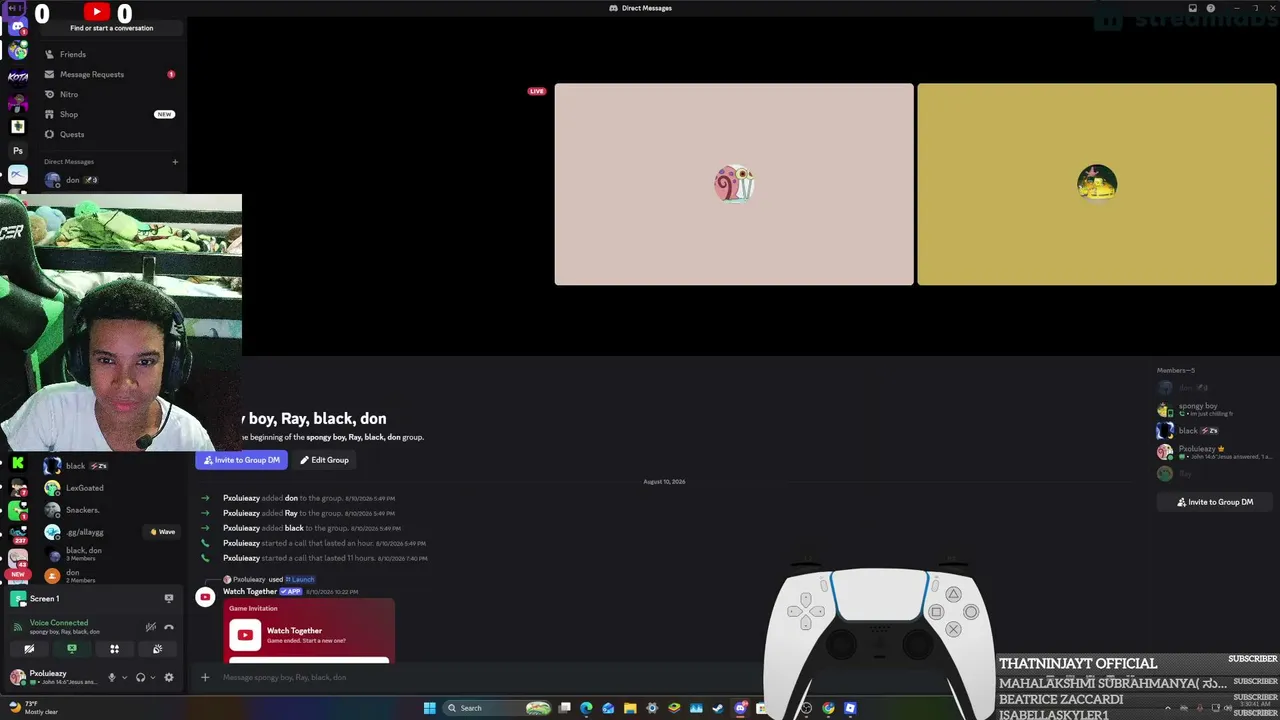The height and width of the screenshot is (720, 1280).
Task: Open the black, don group DM
Action: pos(110,554)
